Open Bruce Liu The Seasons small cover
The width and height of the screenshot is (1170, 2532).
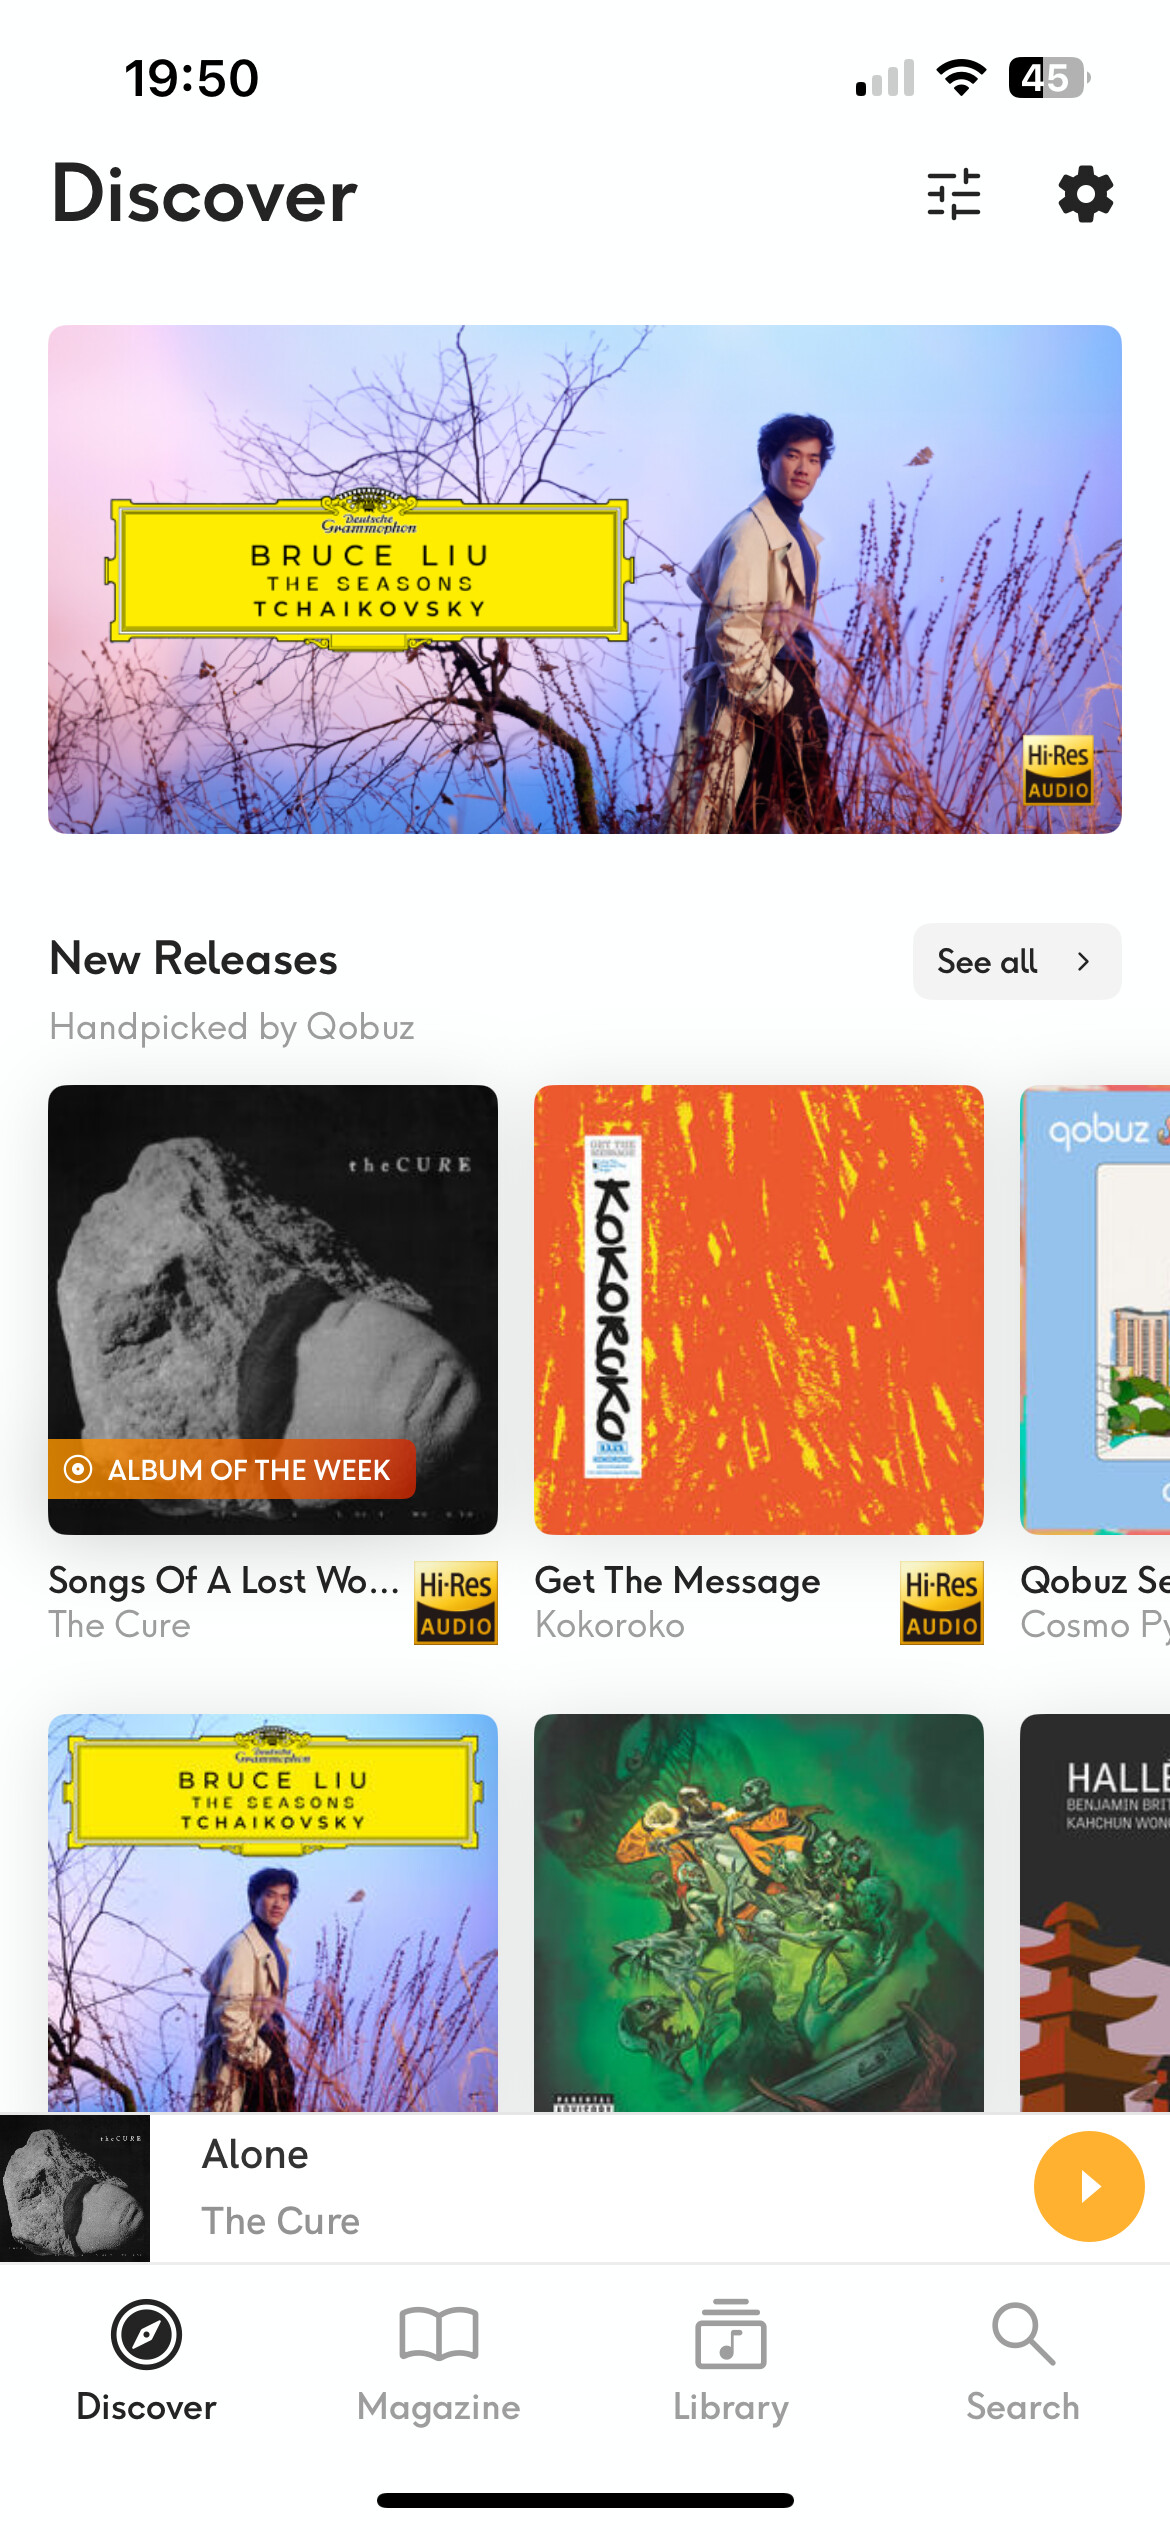273,1913
